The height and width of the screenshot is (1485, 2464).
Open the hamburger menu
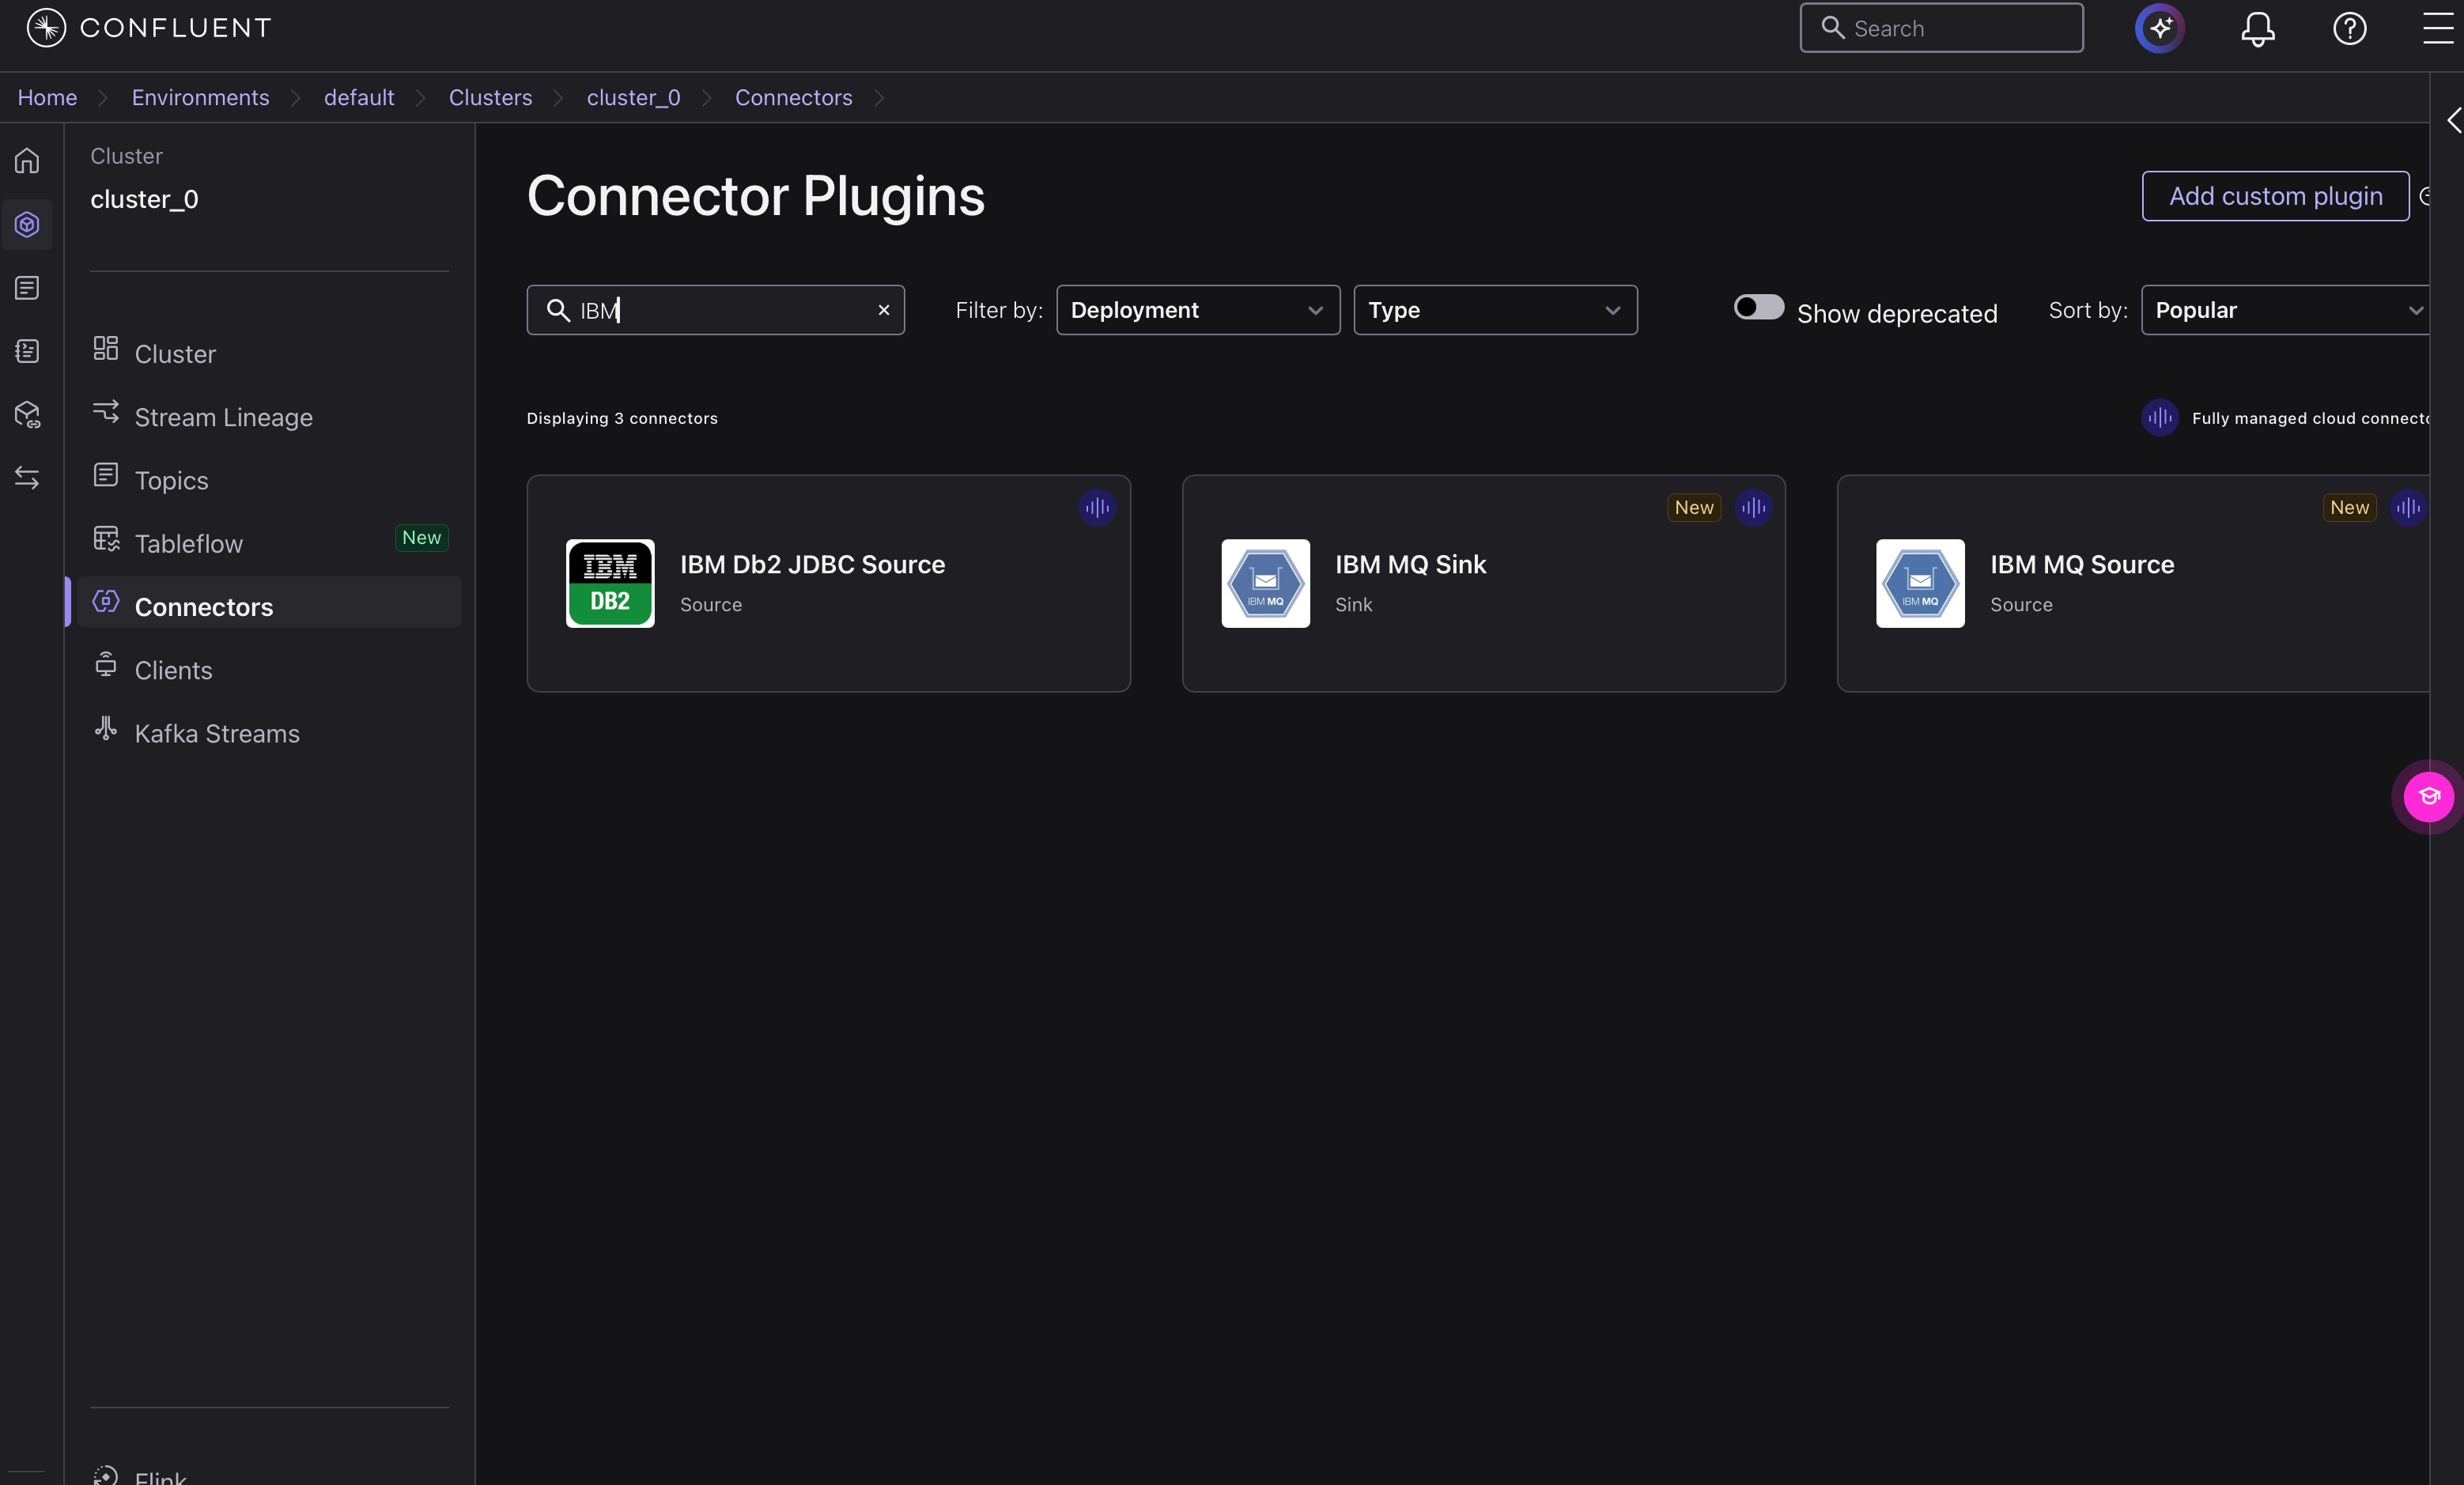click(2438, 28)
